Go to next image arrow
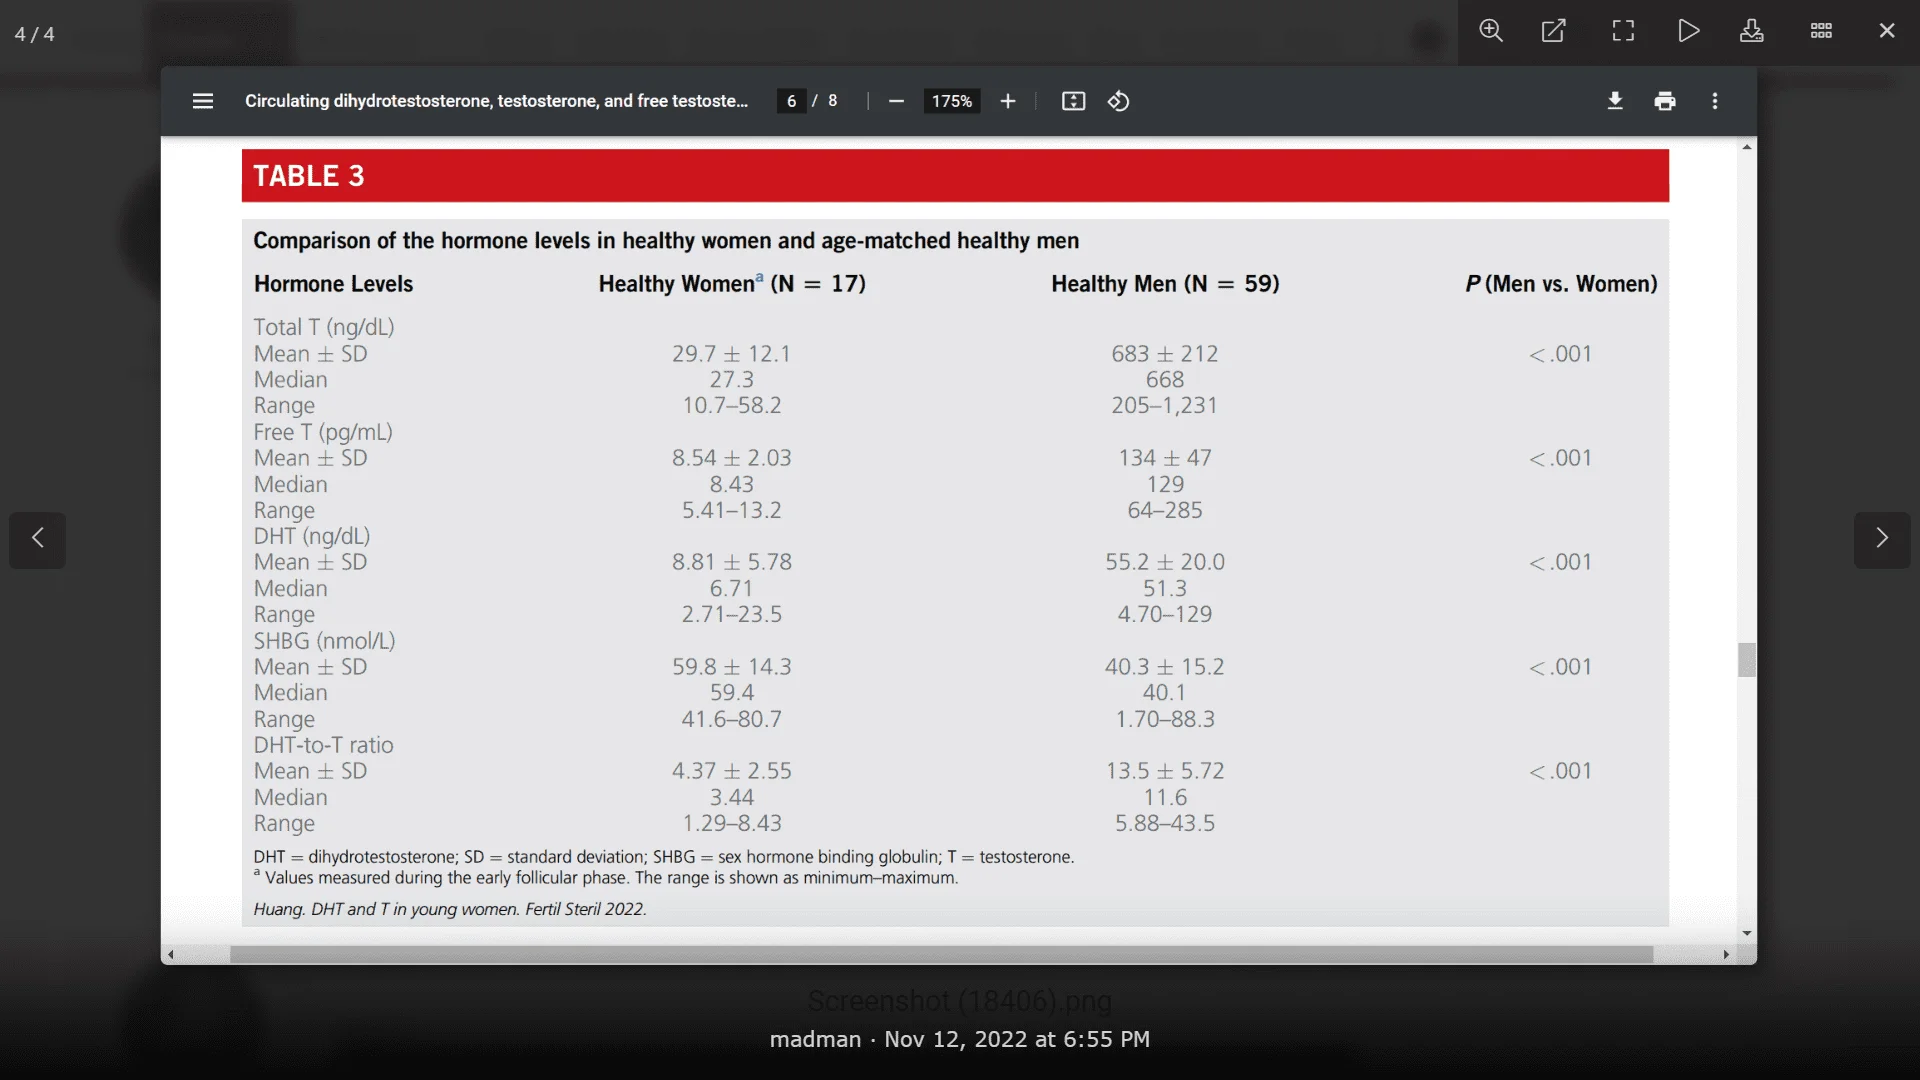Image resolution: width=1920 pixels, height=1080 pixels. (x=1882, y=540)
